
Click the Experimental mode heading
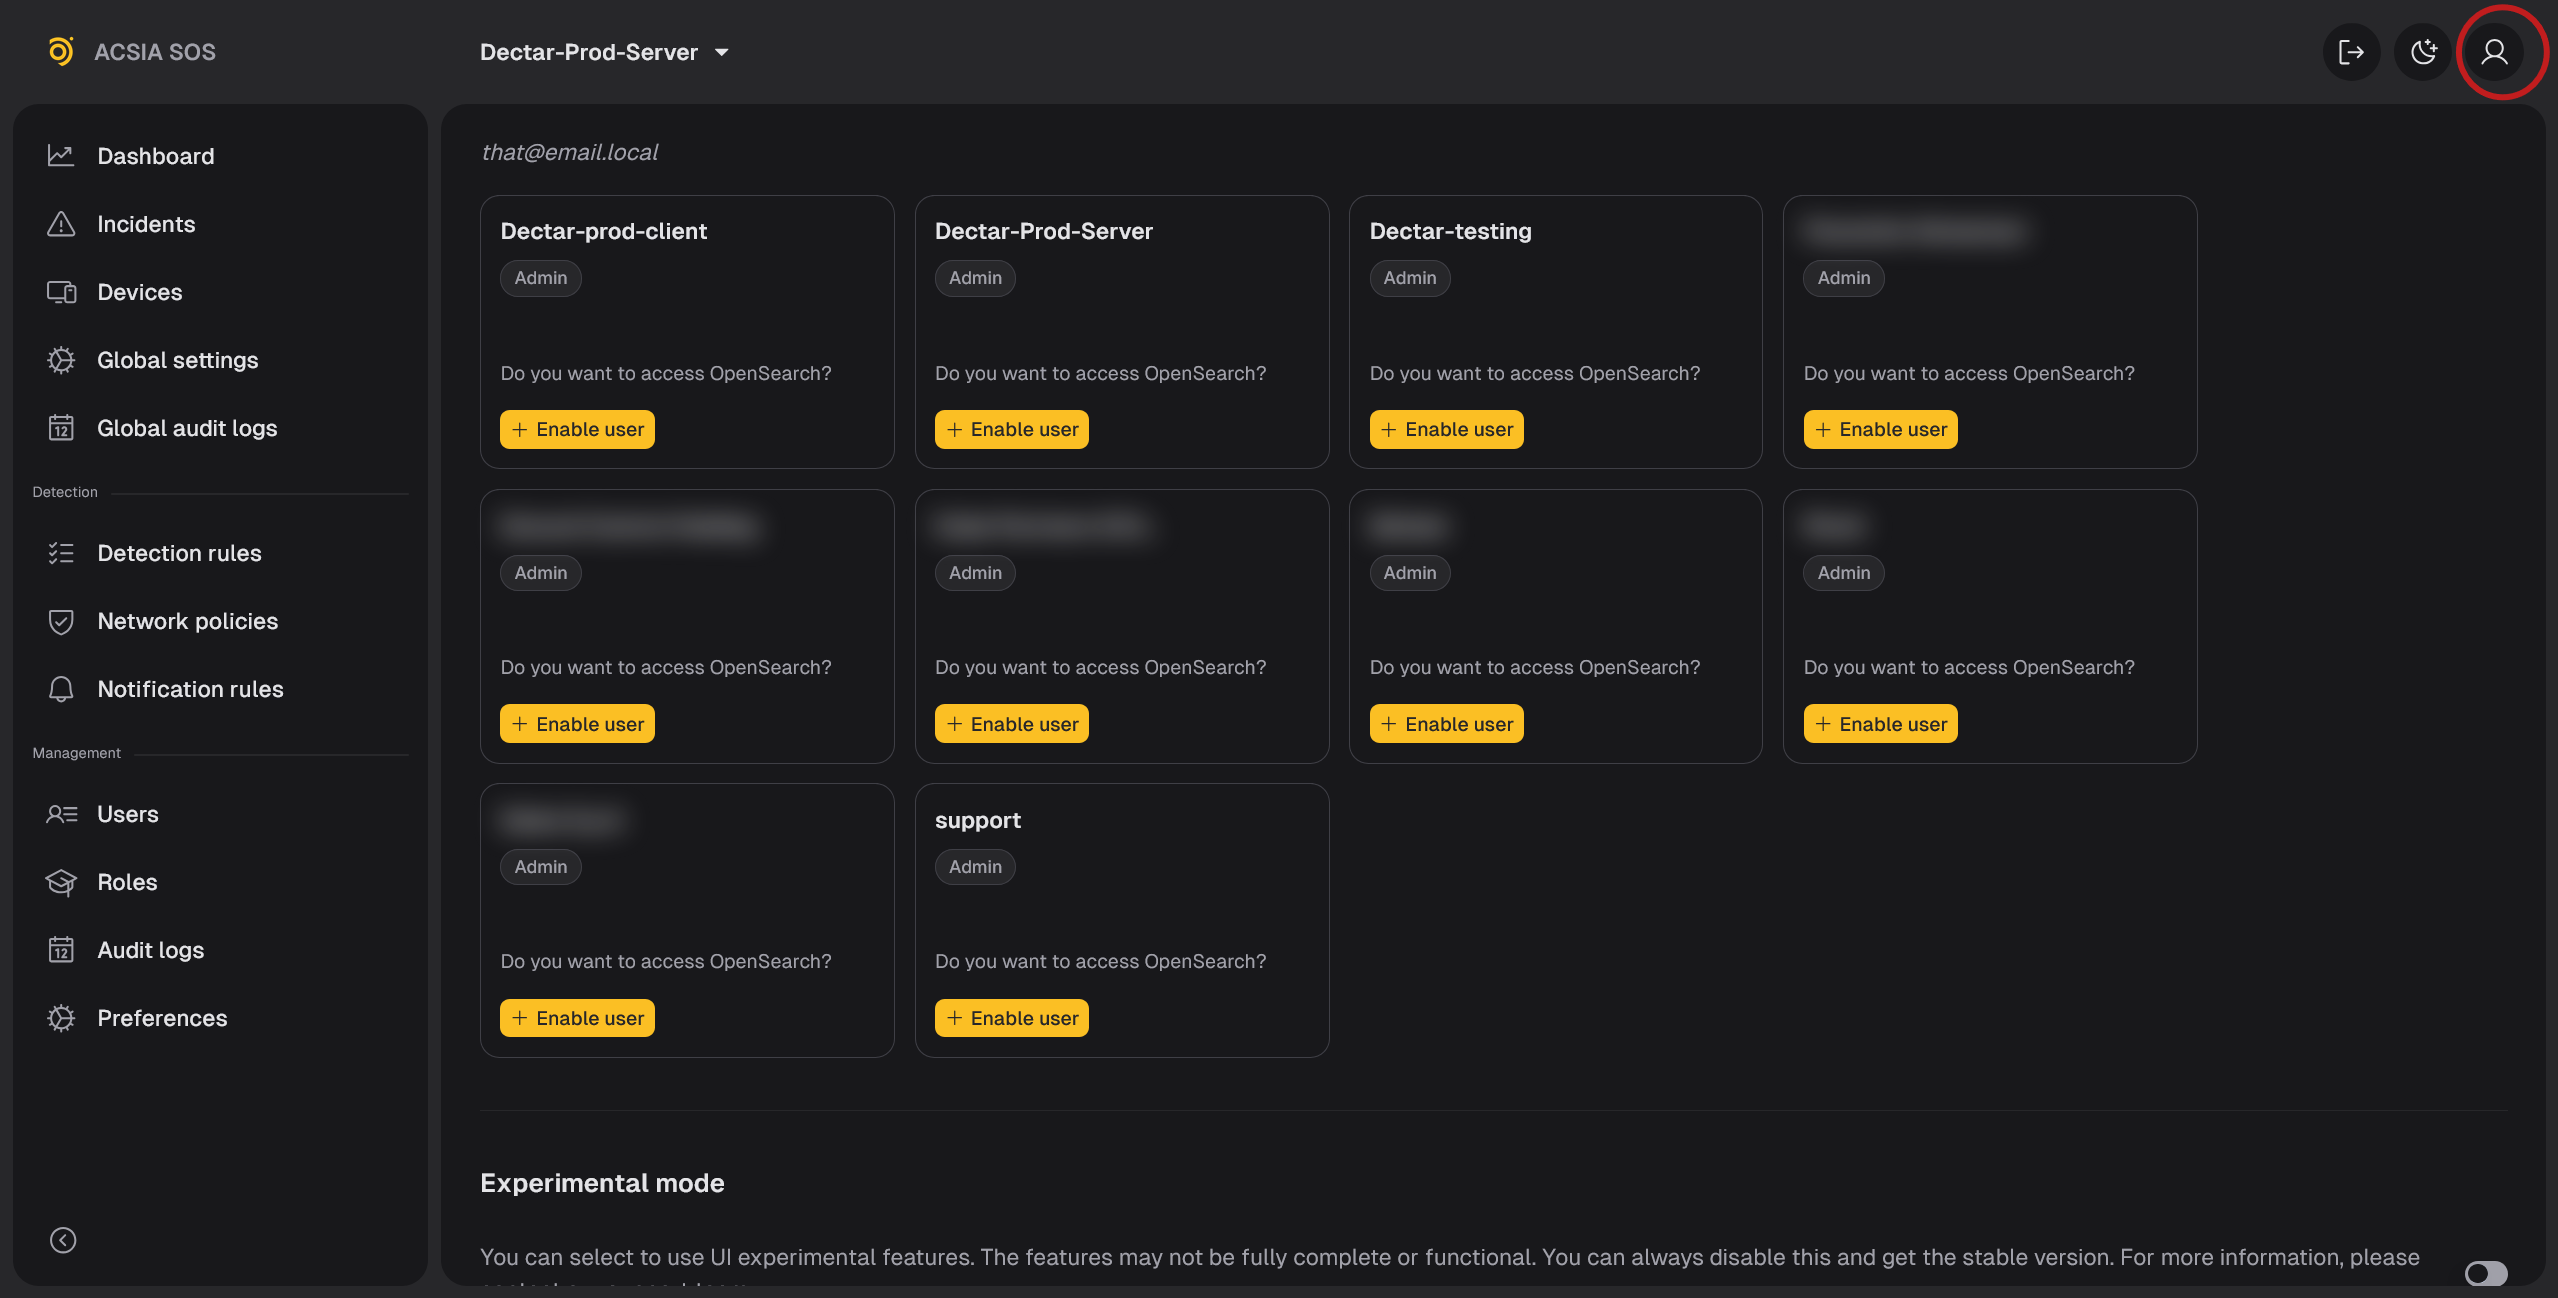602,1183
